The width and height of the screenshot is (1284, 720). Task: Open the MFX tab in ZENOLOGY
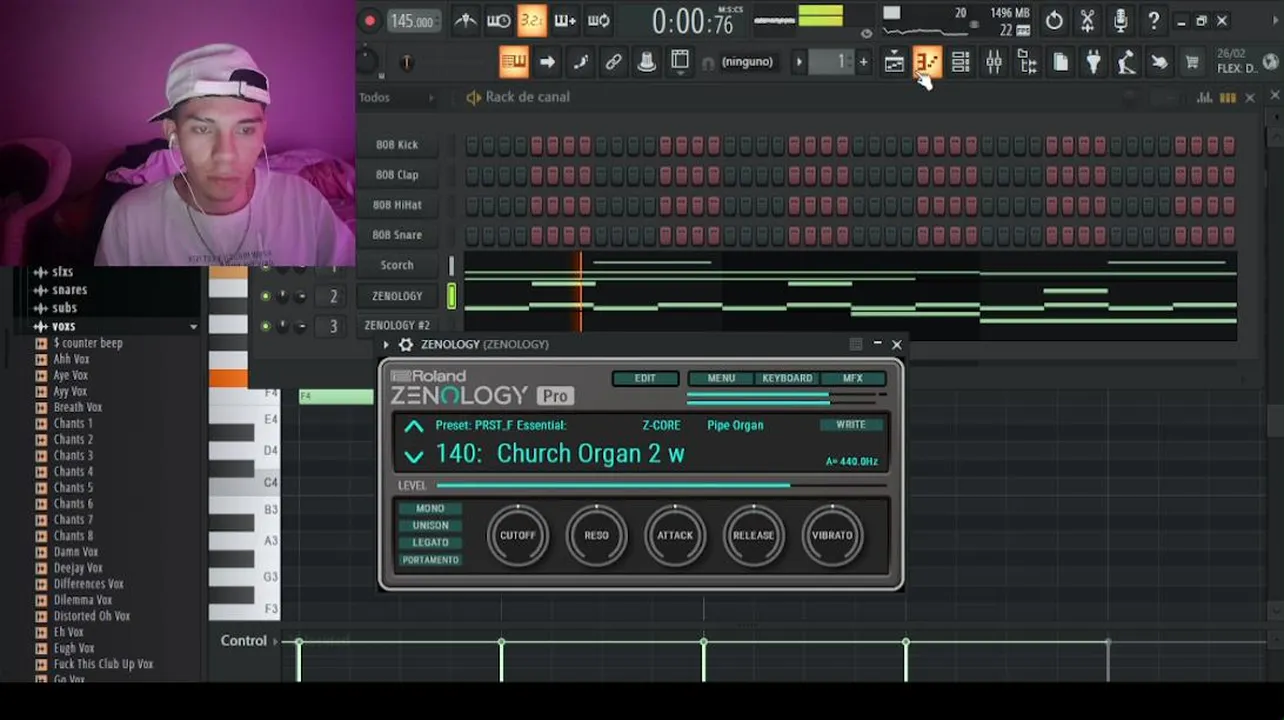click(x=853, y=378)
